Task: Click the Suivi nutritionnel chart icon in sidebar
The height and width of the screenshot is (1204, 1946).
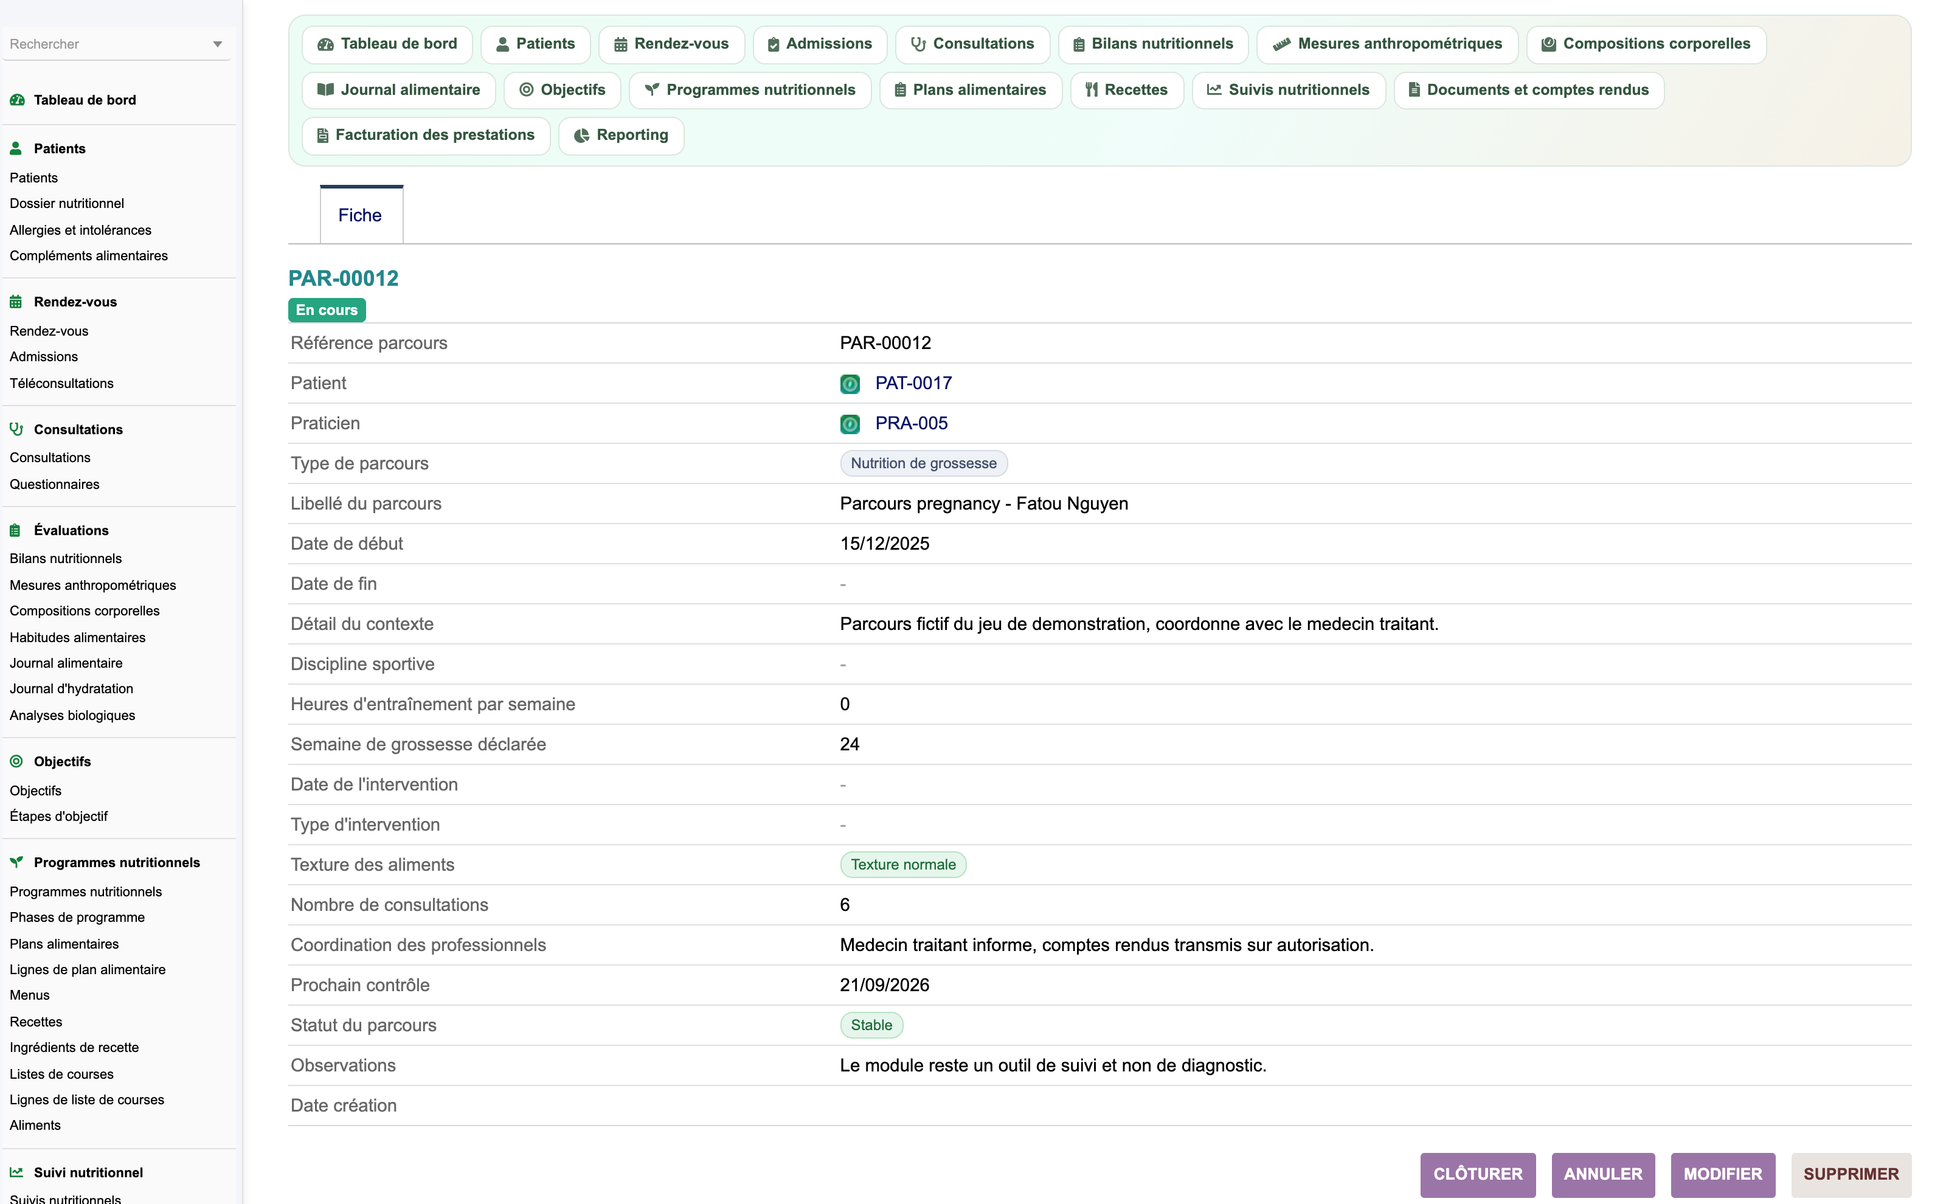Action: pyautogui.click(x=16, y=1172)
